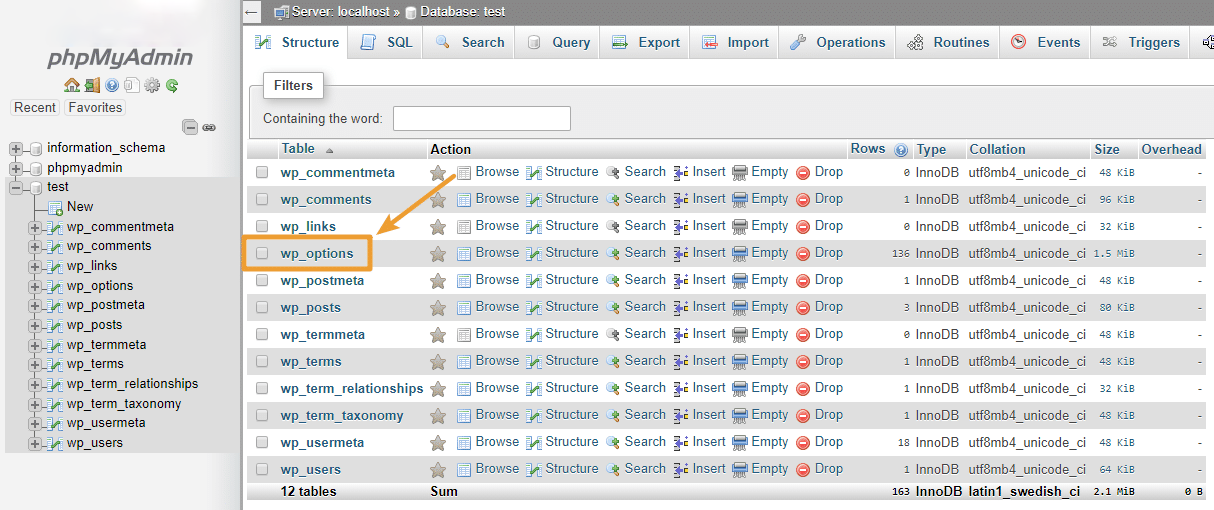Star the wp_options table as favorite
Image resolution: width=1214 pixels, height=510 pixels.
pyautogui.click(x=438, y=254)
